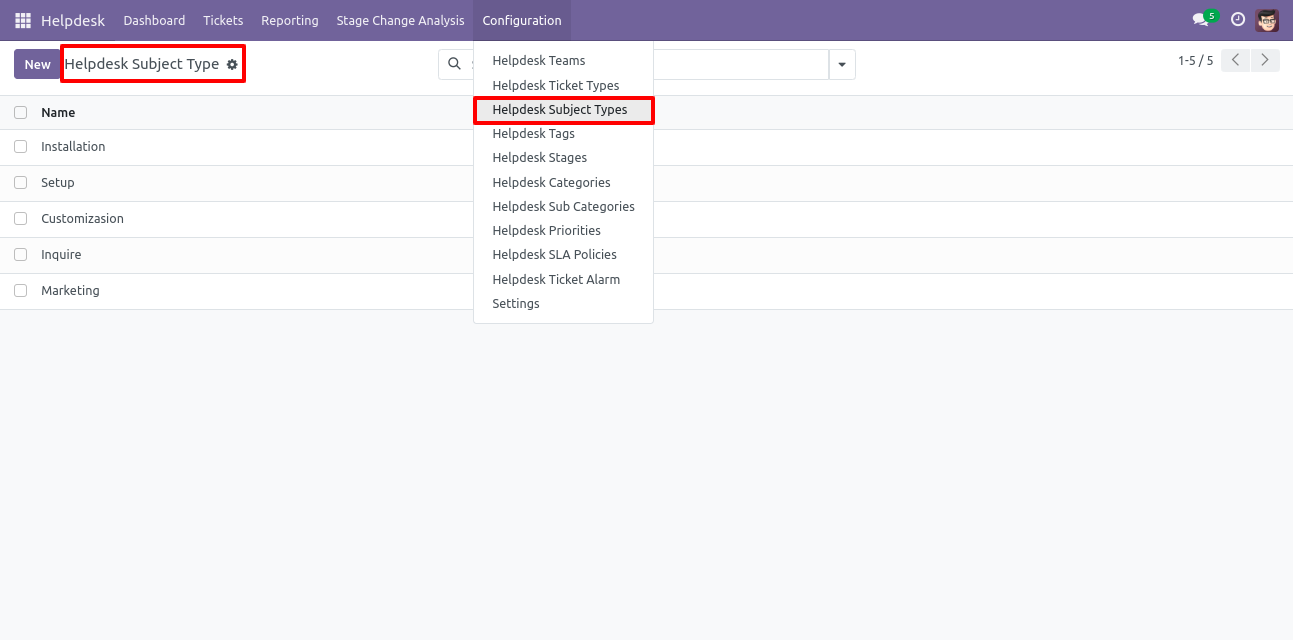Viewport: 1293px width, 640px height.
Task: Select Helpdesk Subject Types menu entry
Action: (x=563, y=110)
